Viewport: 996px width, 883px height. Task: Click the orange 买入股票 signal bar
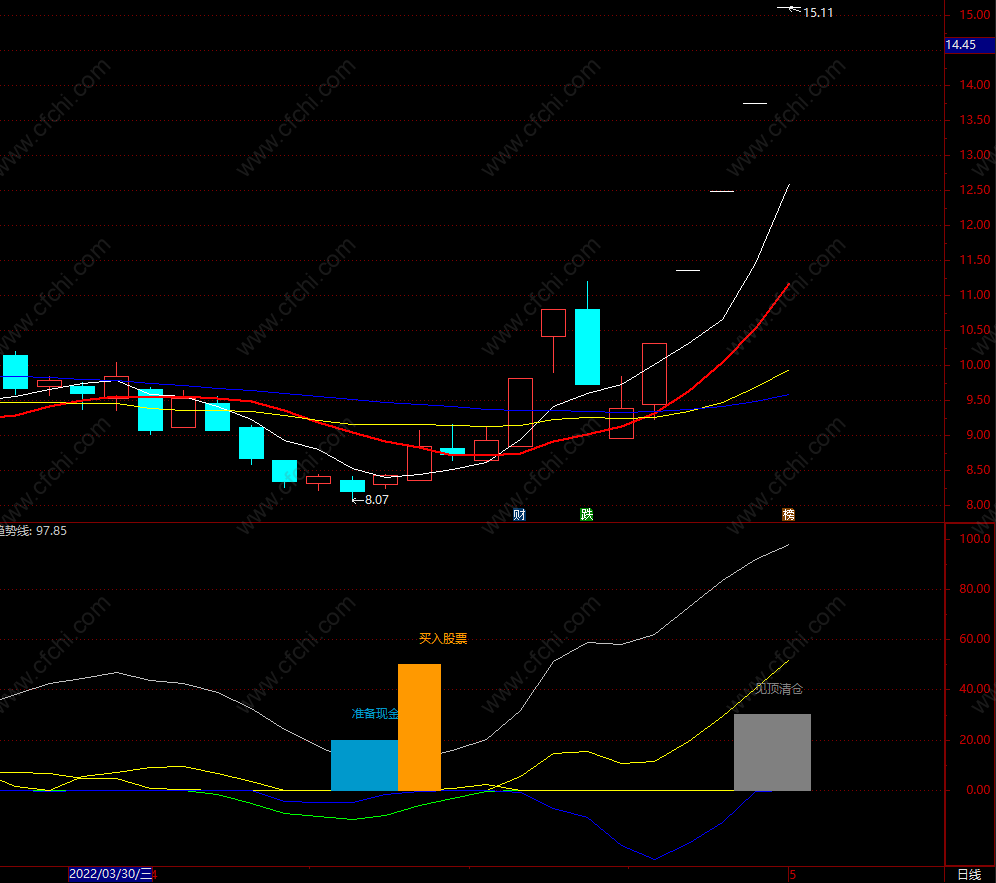419,727
